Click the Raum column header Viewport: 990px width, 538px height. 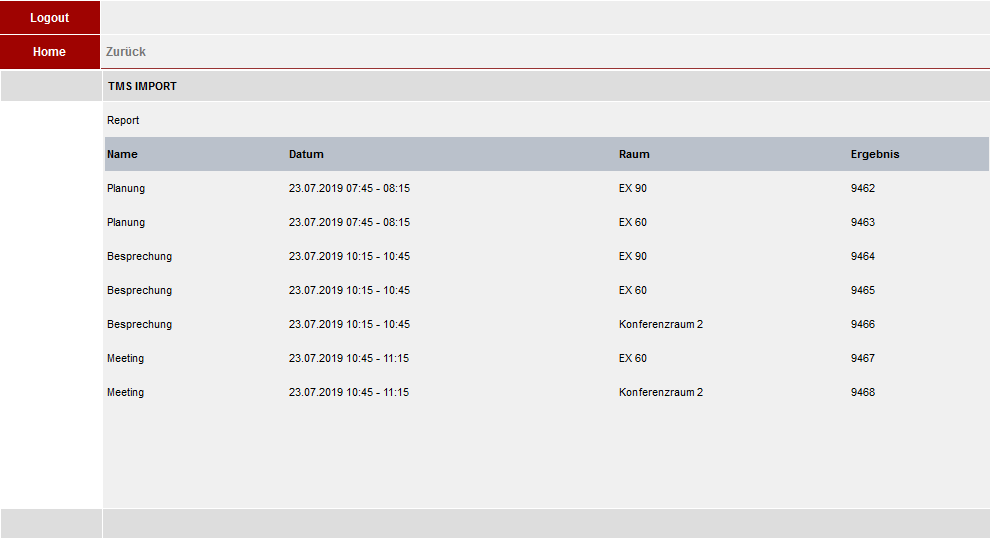point(634,154)
